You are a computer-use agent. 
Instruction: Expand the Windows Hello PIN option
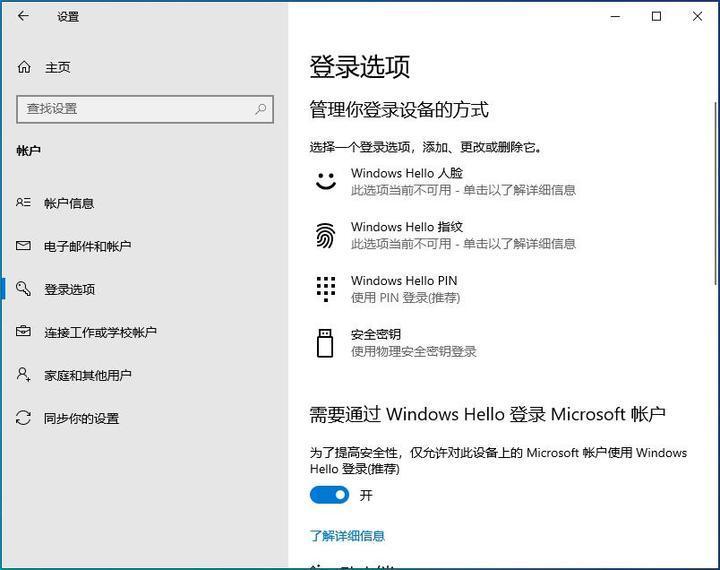pos(404,289)
